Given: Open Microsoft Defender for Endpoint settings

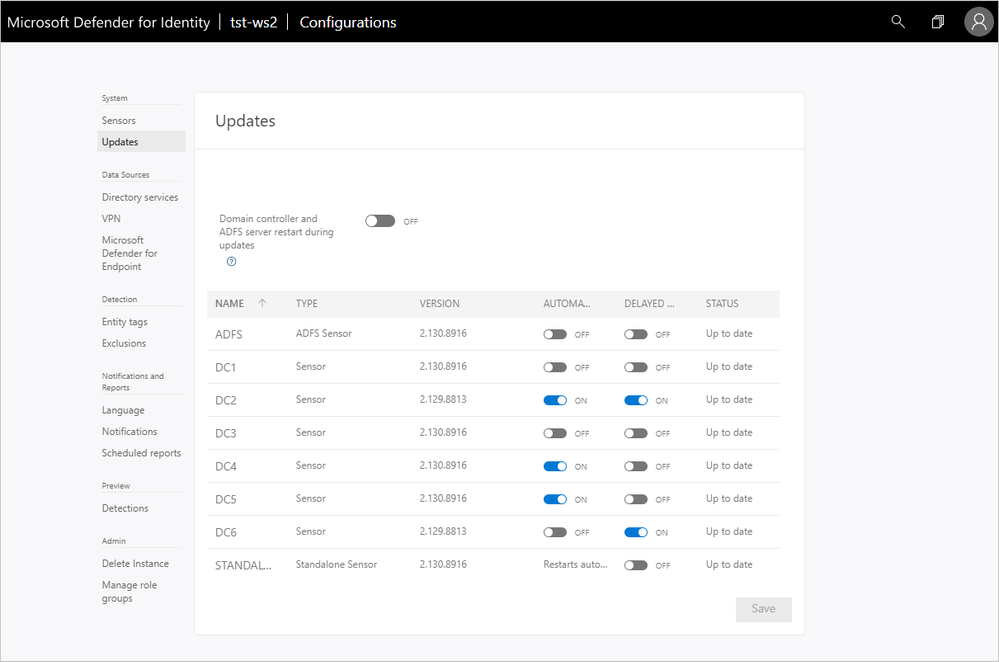Looking at the screenshot, I should (x=129, y=253).
